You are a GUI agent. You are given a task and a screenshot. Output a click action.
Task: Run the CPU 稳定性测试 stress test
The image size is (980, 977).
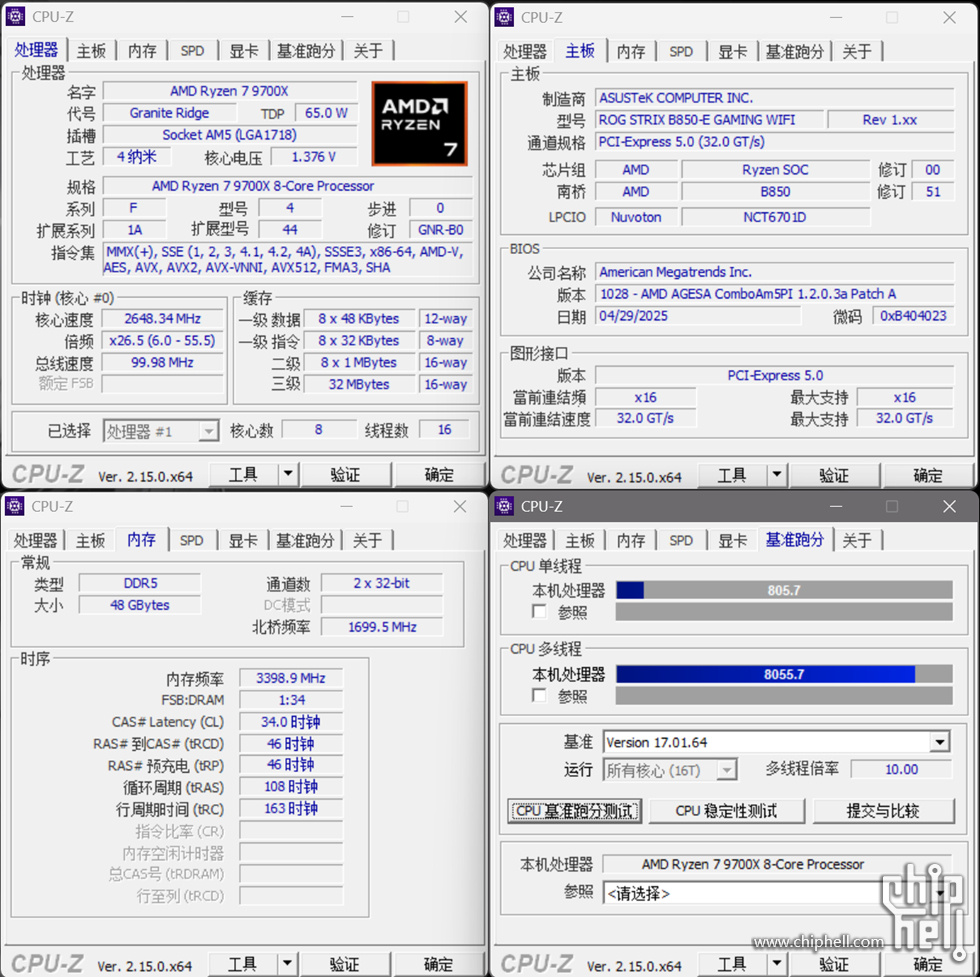pos(726,811)
